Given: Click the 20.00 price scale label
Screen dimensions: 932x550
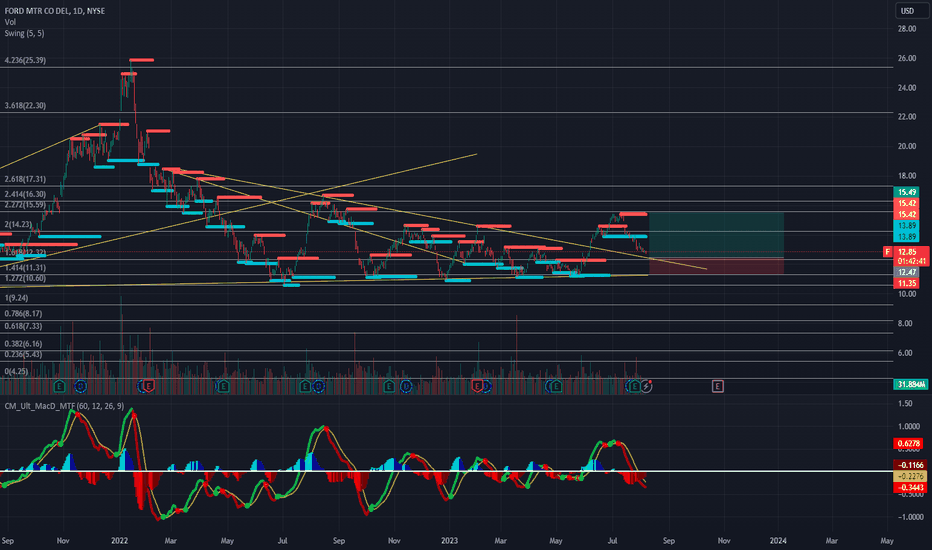Looking at the screenshot, I should point(907,146).
